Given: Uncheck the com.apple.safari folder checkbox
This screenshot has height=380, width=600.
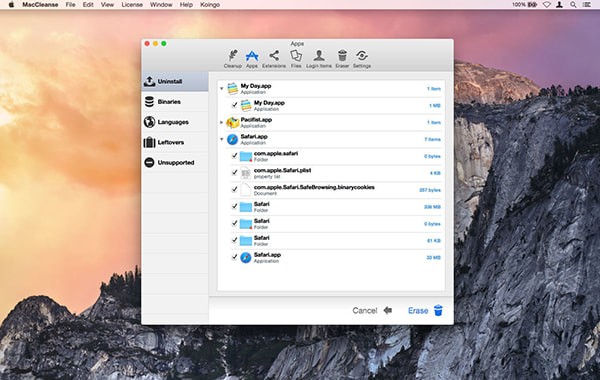Looking at the screenshot, I should click(x=234, y=156).
